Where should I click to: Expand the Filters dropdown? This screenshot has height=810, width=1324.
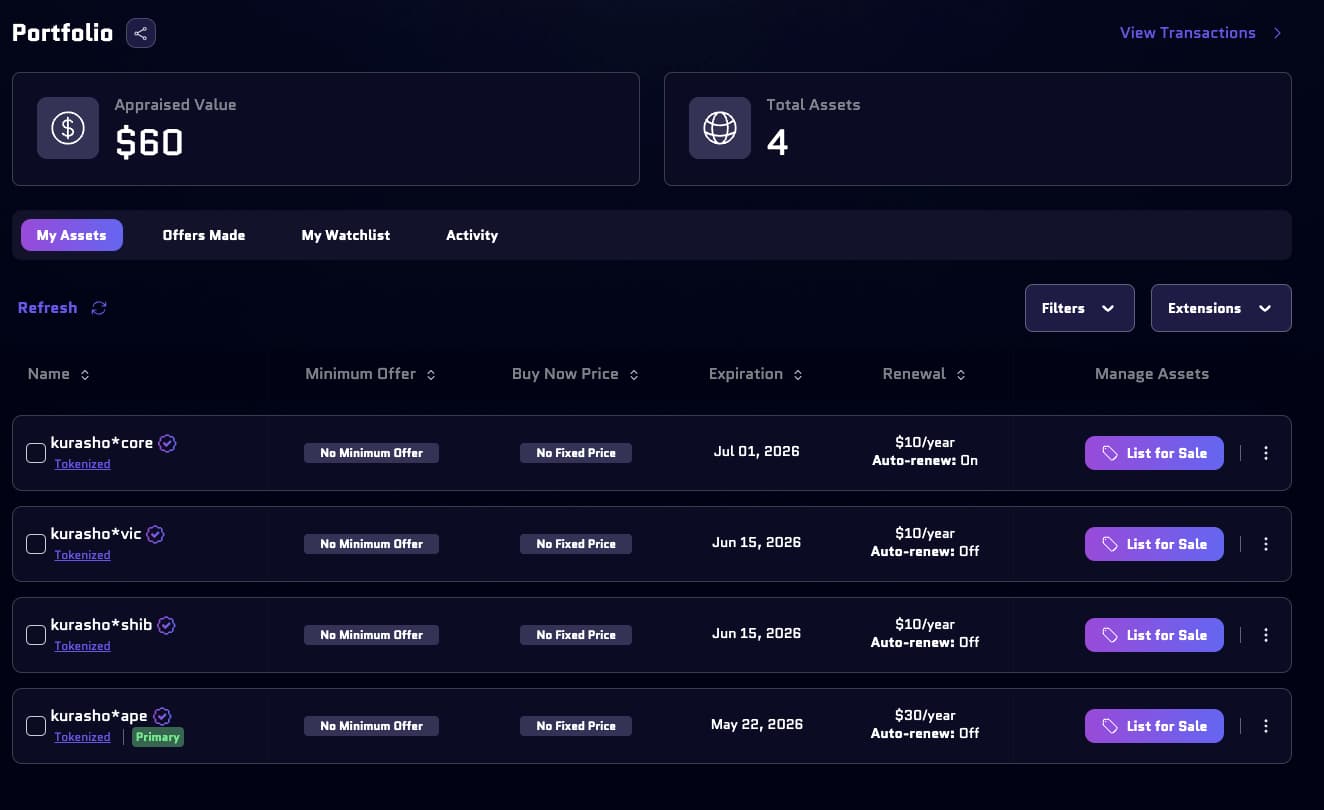pos(1079,308)
